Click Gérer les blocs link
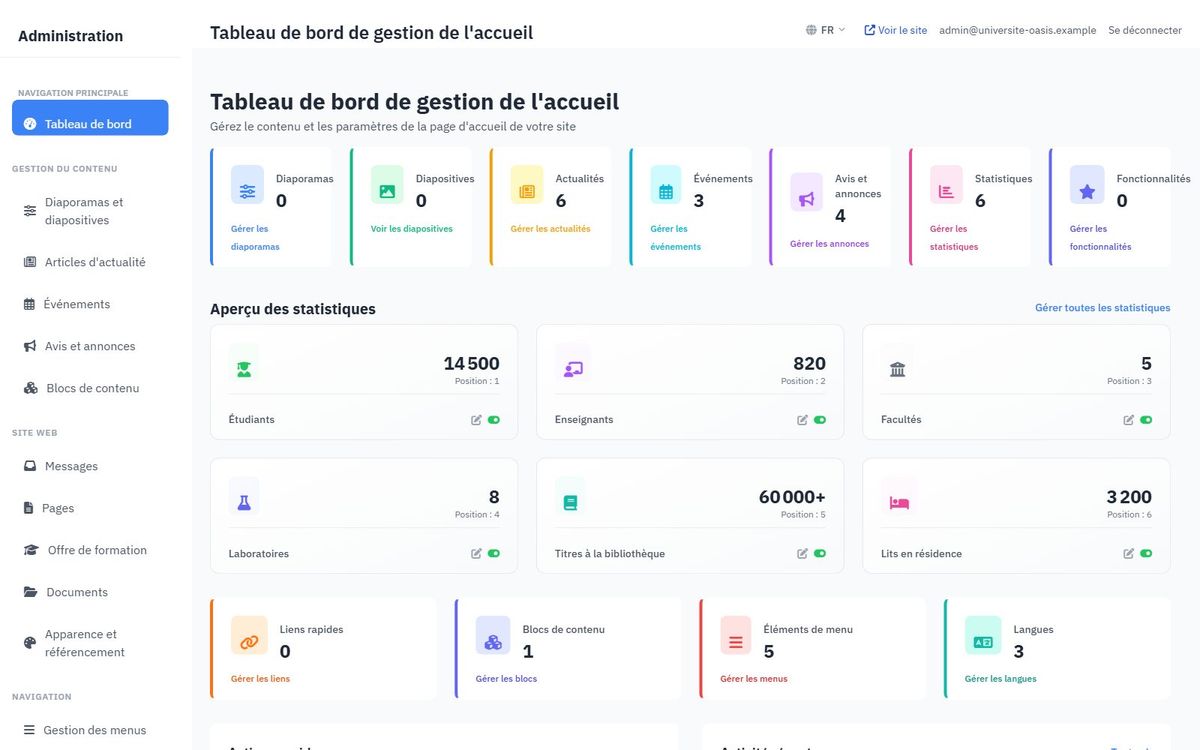The width and height of the screenshot is (1200, 750). click(507, 678)
